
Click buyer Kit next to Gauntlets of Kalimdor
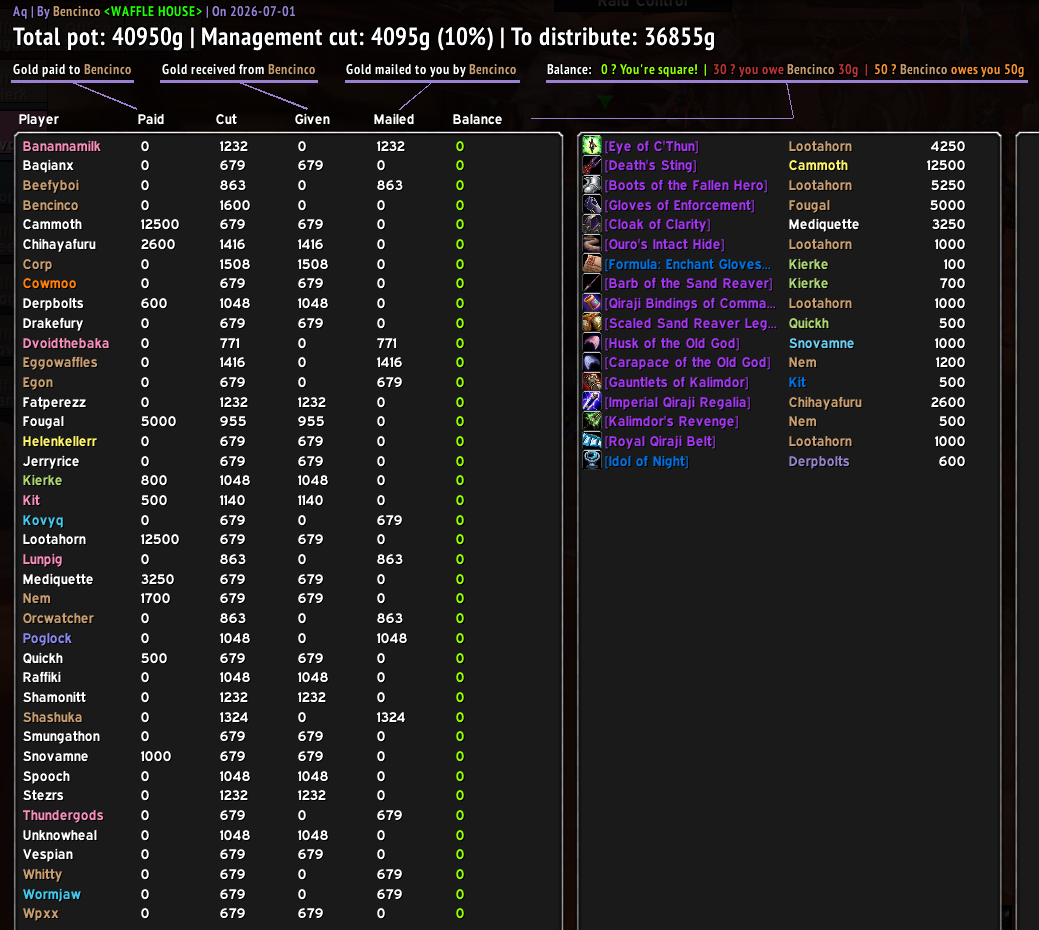(x=797, y=382)
